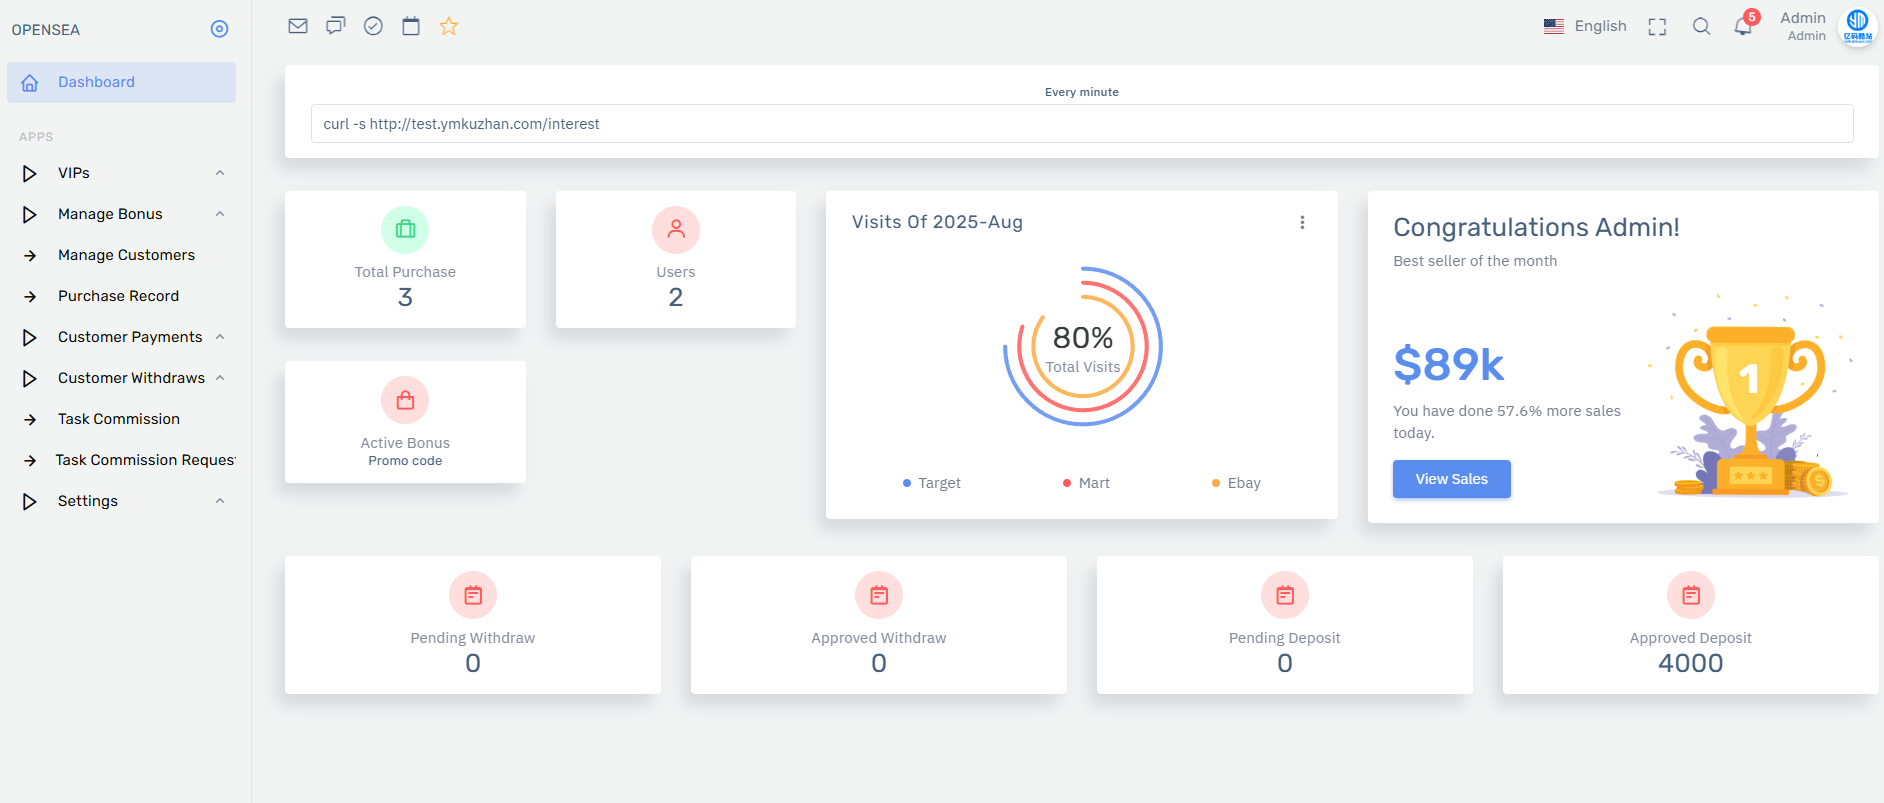1884x803 pixels.
Task: Click the curl command input field
Action: pos(1081,124)
